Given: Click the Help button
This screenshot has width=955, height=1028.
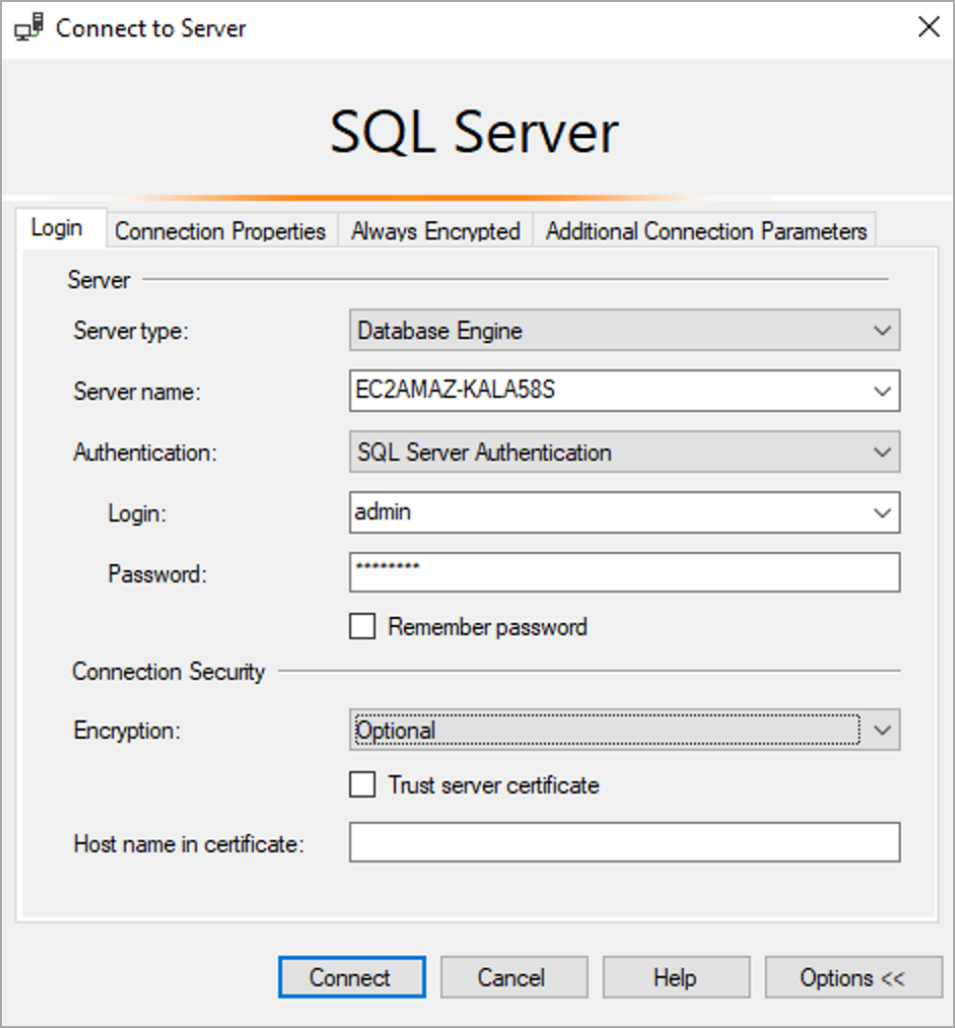Looking at the screenshot, I should 676,978.
